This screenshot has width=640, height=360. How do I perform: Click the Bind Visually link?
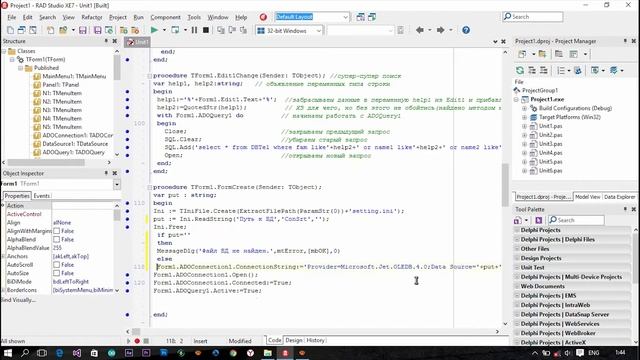[x=18, y=300]
